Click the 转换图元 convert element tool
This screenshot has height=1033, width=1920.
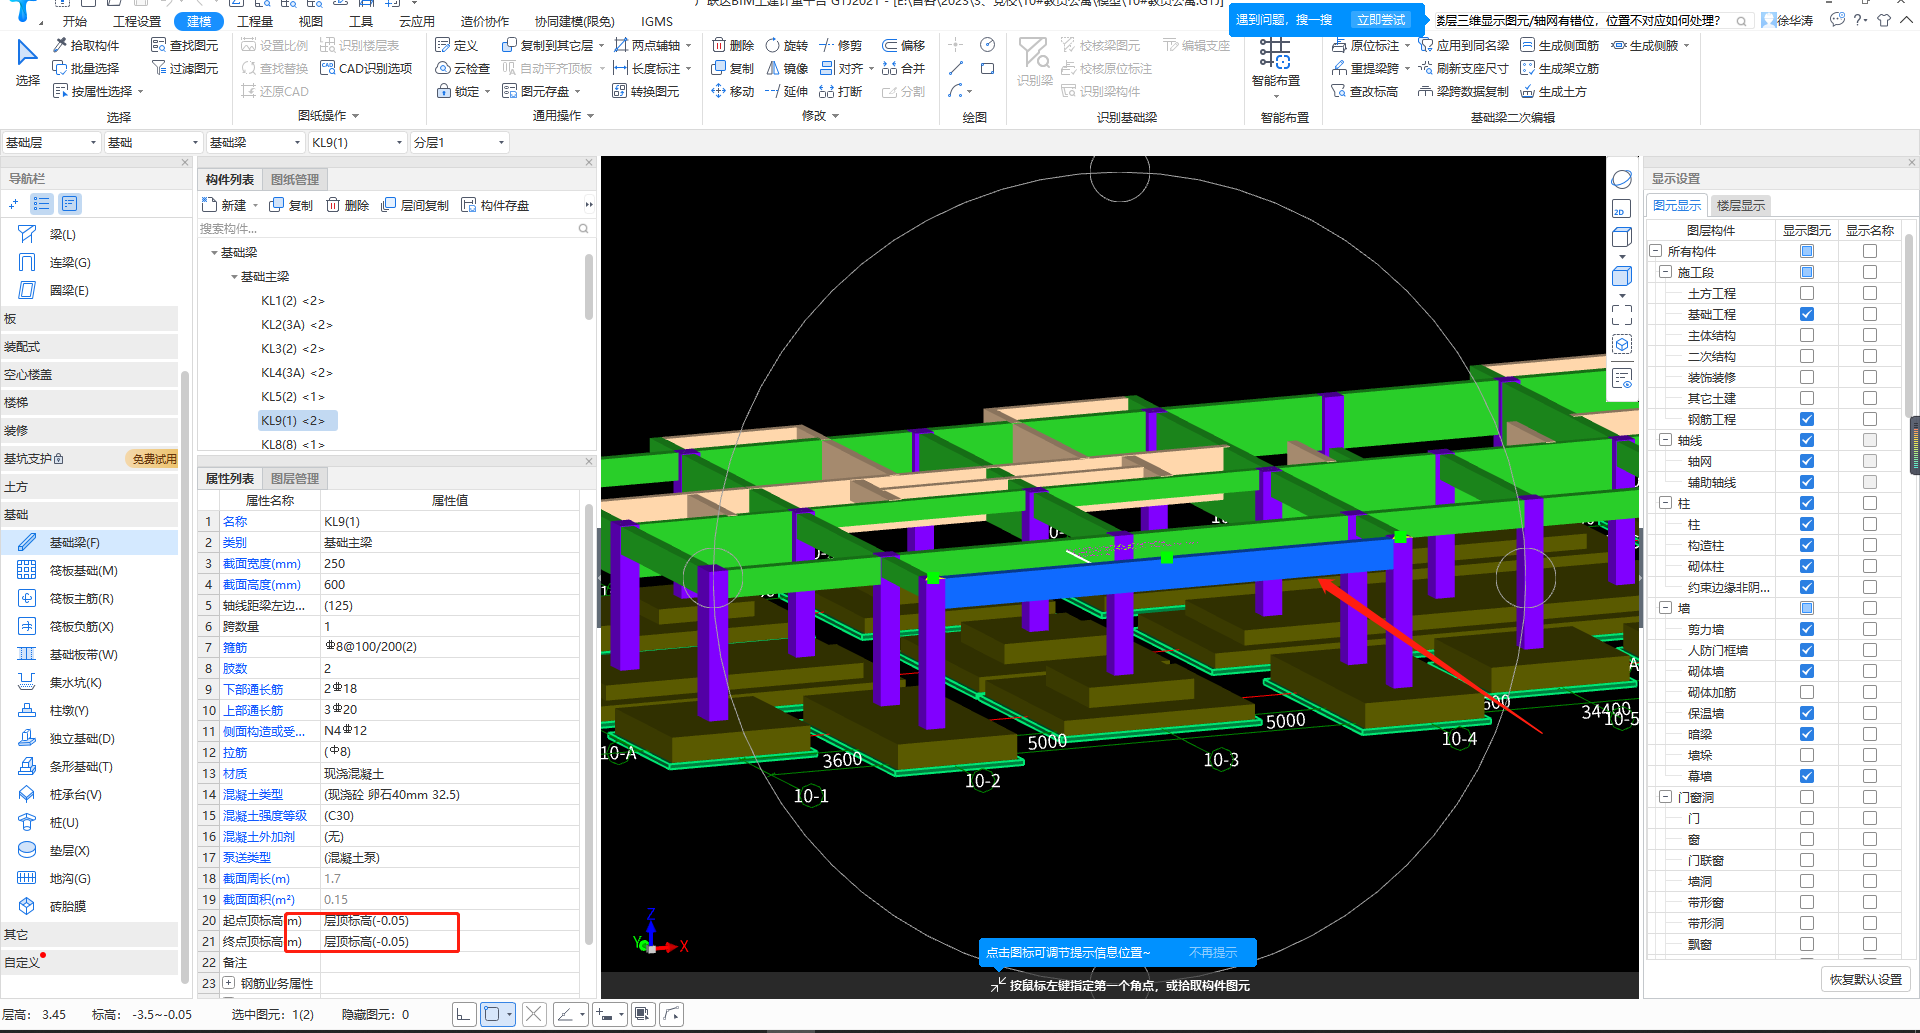[x=645, y=91]
